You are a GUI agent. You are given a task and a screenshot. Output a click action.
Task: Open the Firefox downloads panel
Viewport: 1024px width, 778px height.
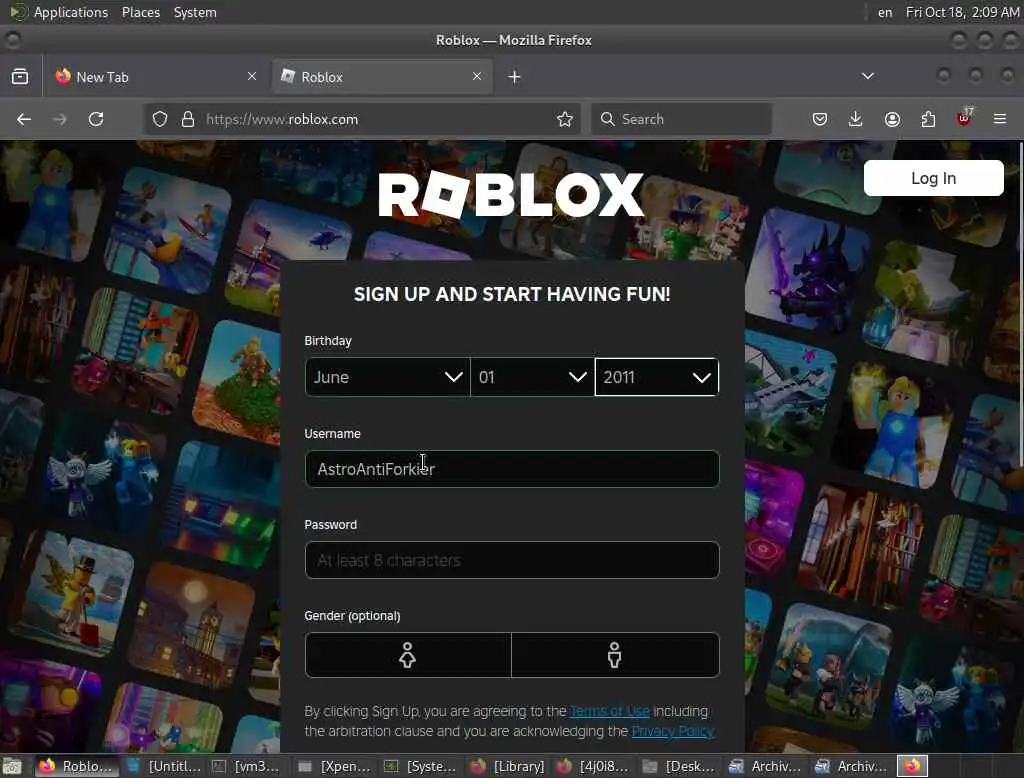[x=856, y=120]
